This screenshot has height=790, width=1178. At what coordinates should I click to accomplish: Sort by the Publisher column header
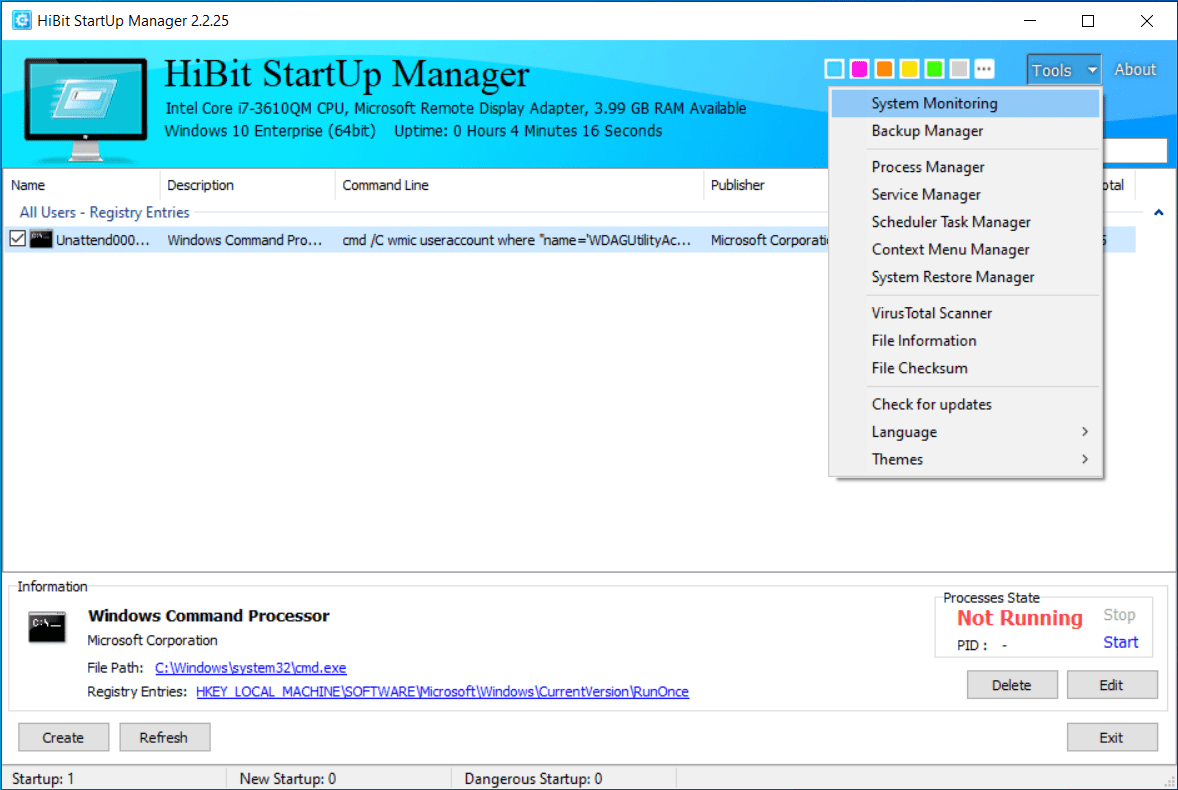766,185
